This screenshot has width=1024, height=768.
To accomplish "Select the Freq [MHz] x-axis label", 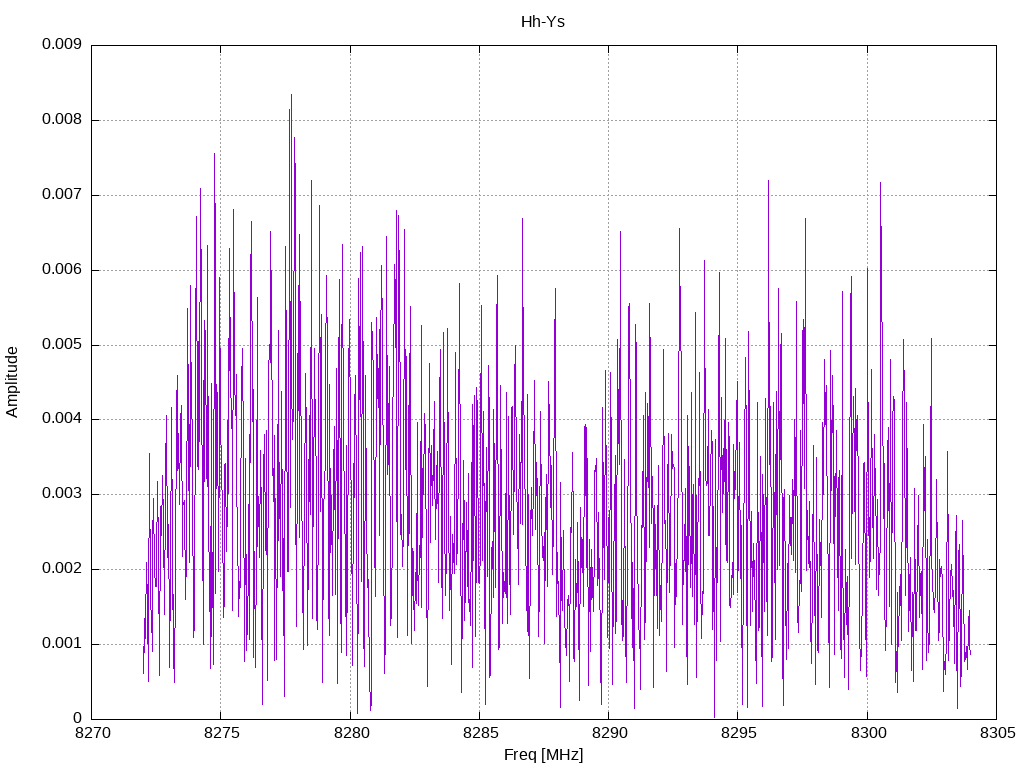I will pos(543,755).
